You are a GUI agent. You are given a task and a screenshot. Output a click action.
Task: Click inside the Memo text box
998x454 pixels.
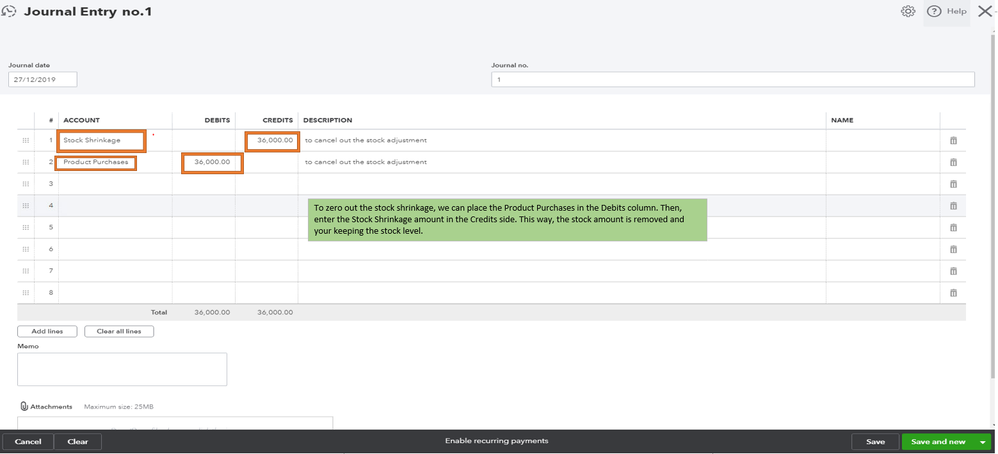coord(122,368)
